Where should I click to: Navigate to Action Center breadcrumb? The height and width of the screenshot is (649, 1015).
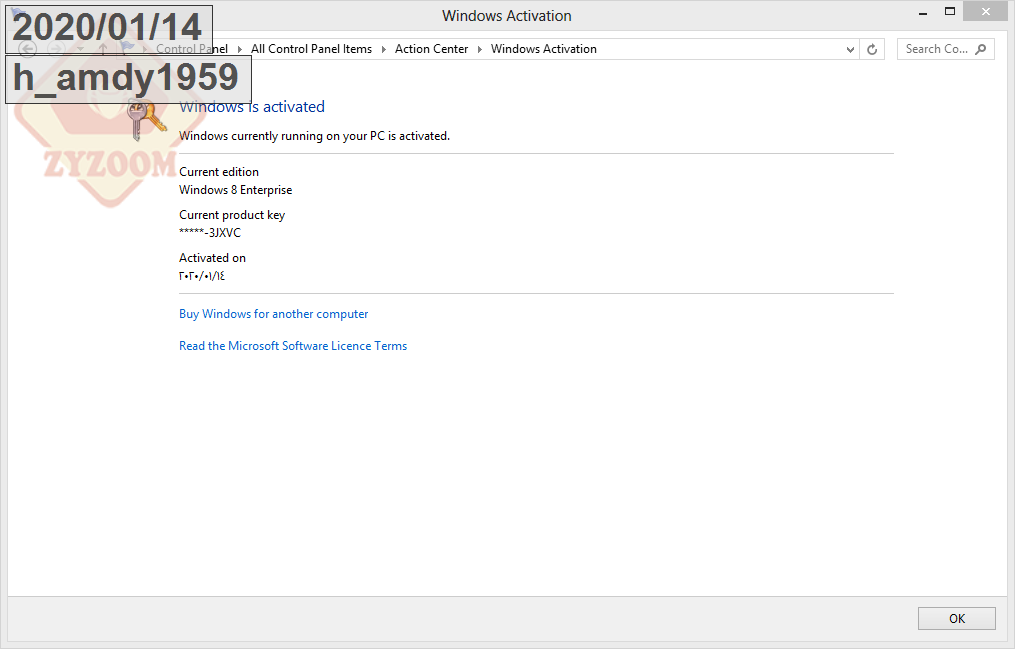point(431,49)
